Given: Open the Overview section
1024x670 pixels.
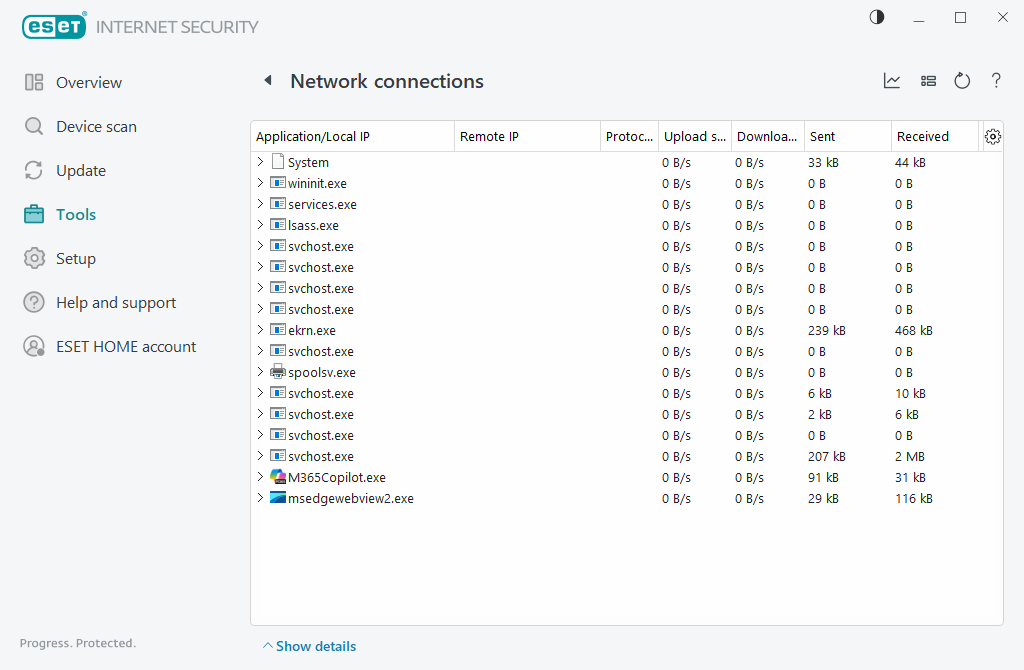Looking at the screenshot, I should click(89, 82).
